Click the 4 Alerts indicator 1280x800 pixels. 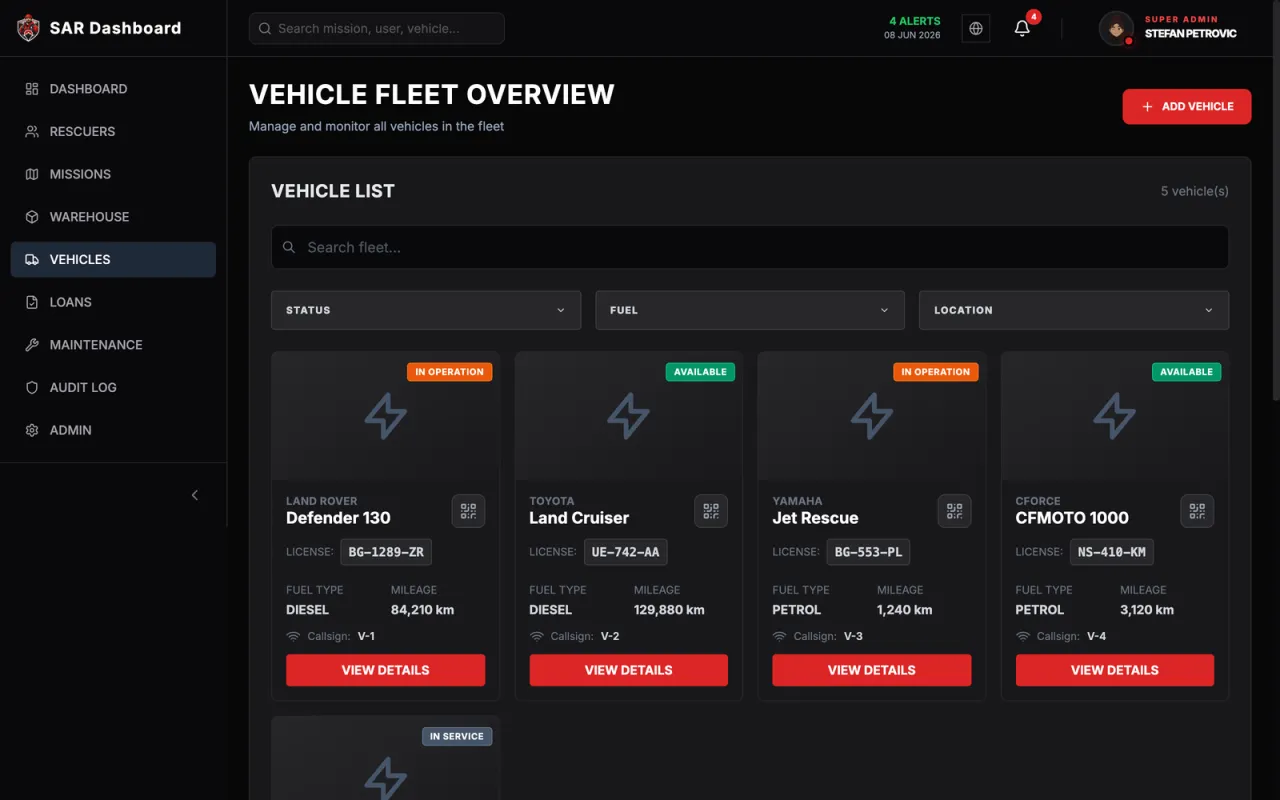[914, 21]
